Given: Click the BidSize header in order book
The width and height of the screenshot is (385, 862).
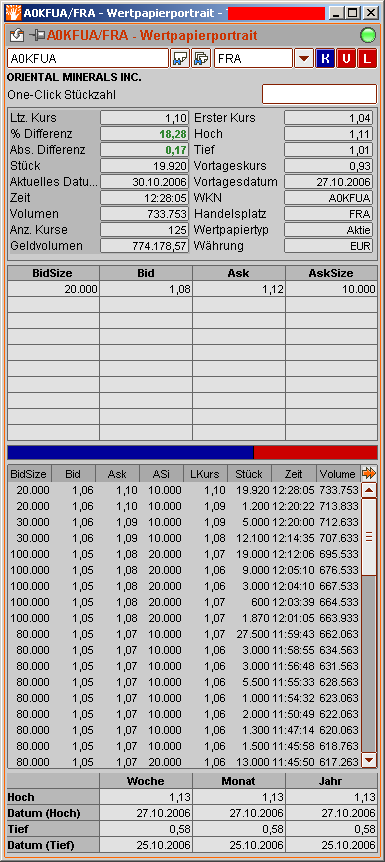Looking at the screenshot, I should [53, 273].
